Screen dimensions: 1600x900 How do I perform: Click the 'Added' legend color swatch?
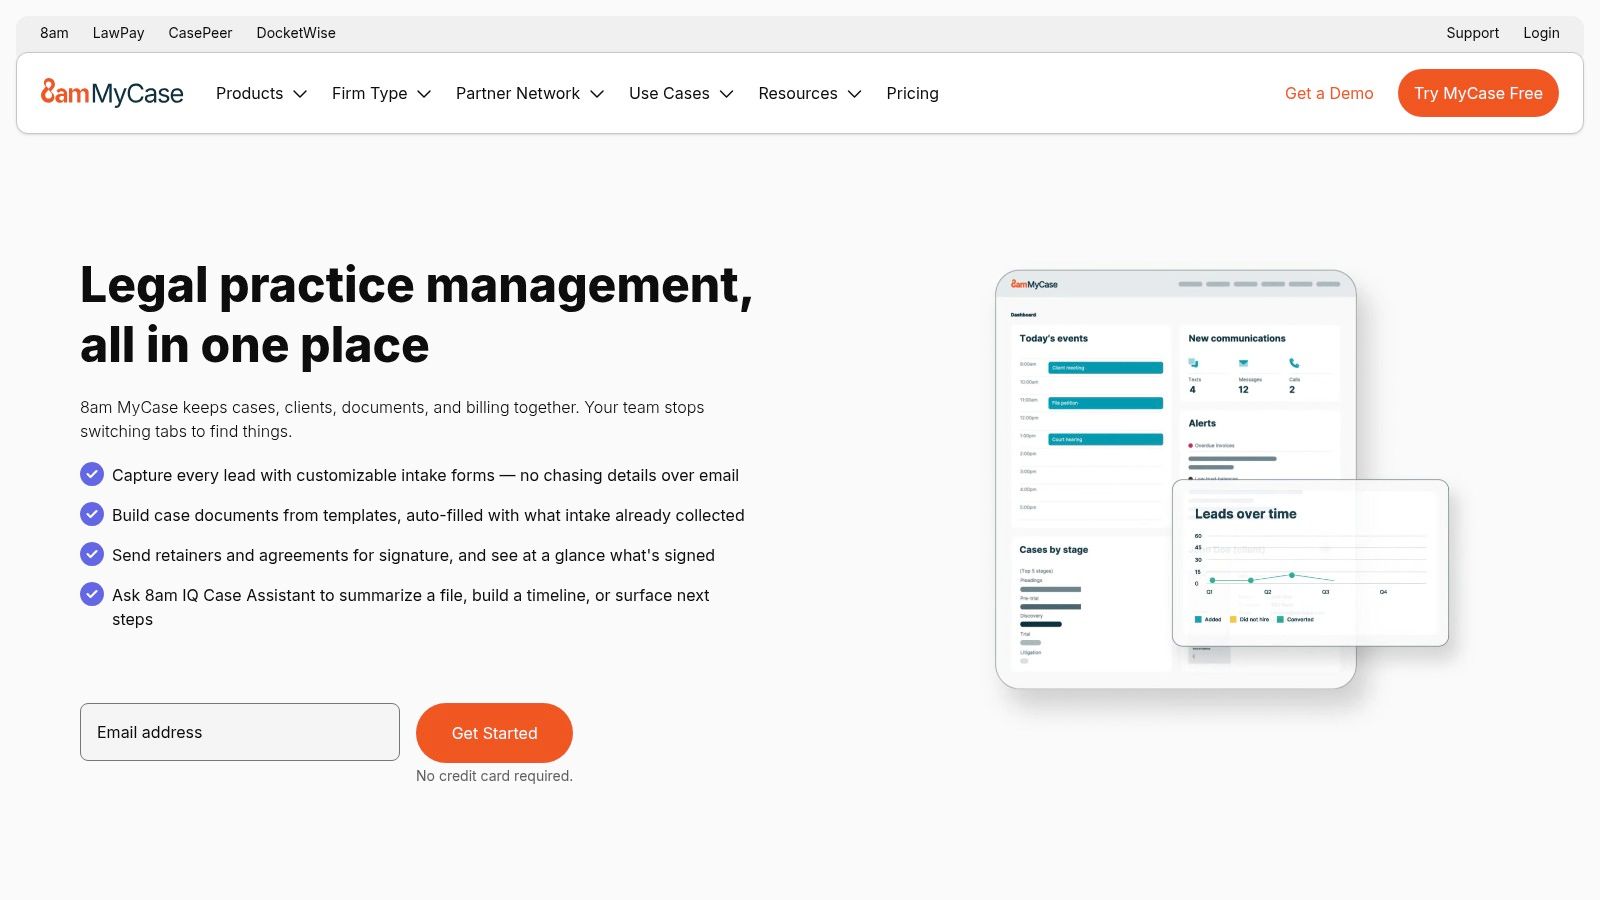tap(1198, 619)
